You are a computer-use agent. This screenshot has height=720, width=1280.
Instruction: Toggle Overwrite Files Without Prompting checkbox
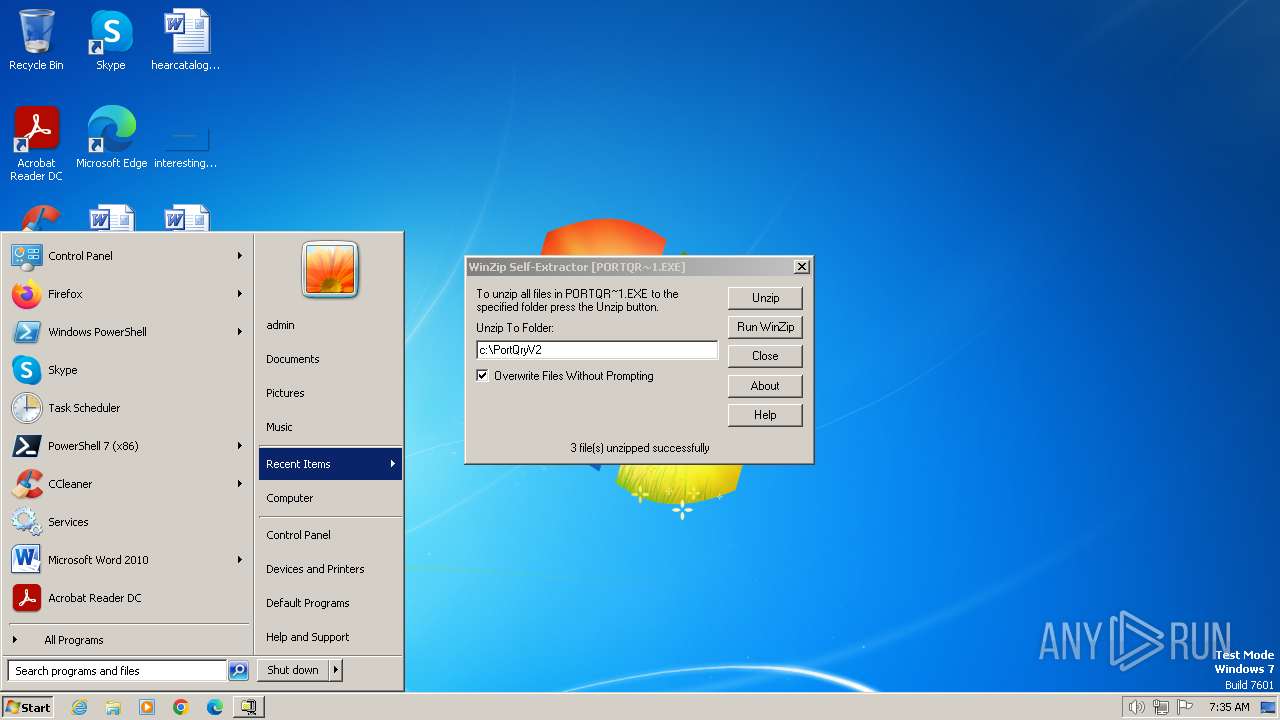point(483,376)
